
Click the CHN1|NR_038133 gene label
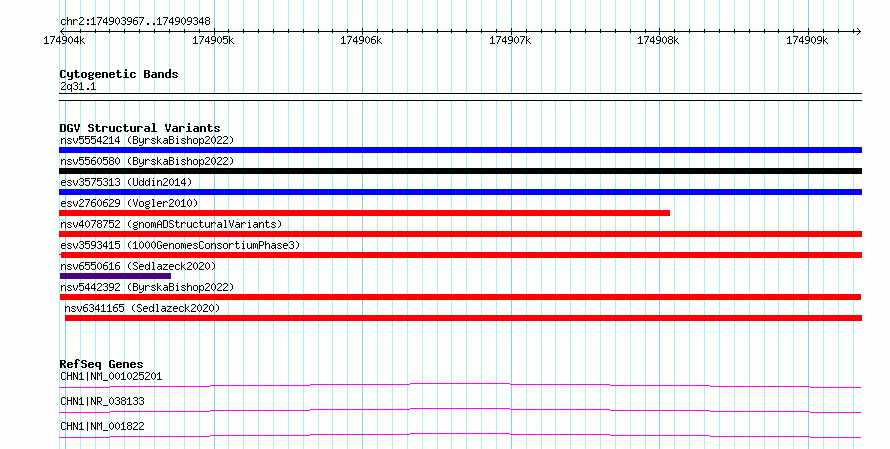pyautogui.click(x=102, y=401)
